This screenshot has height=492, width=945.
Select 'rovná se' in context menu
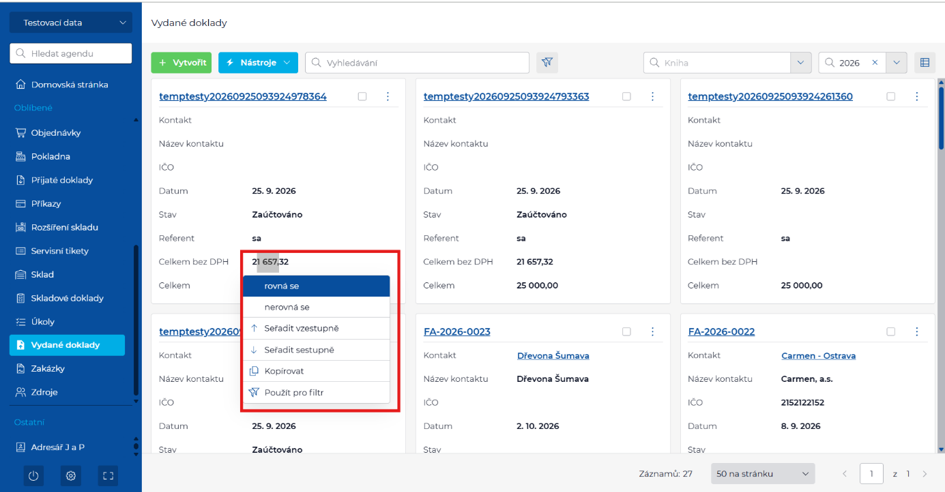pos(316,286)
